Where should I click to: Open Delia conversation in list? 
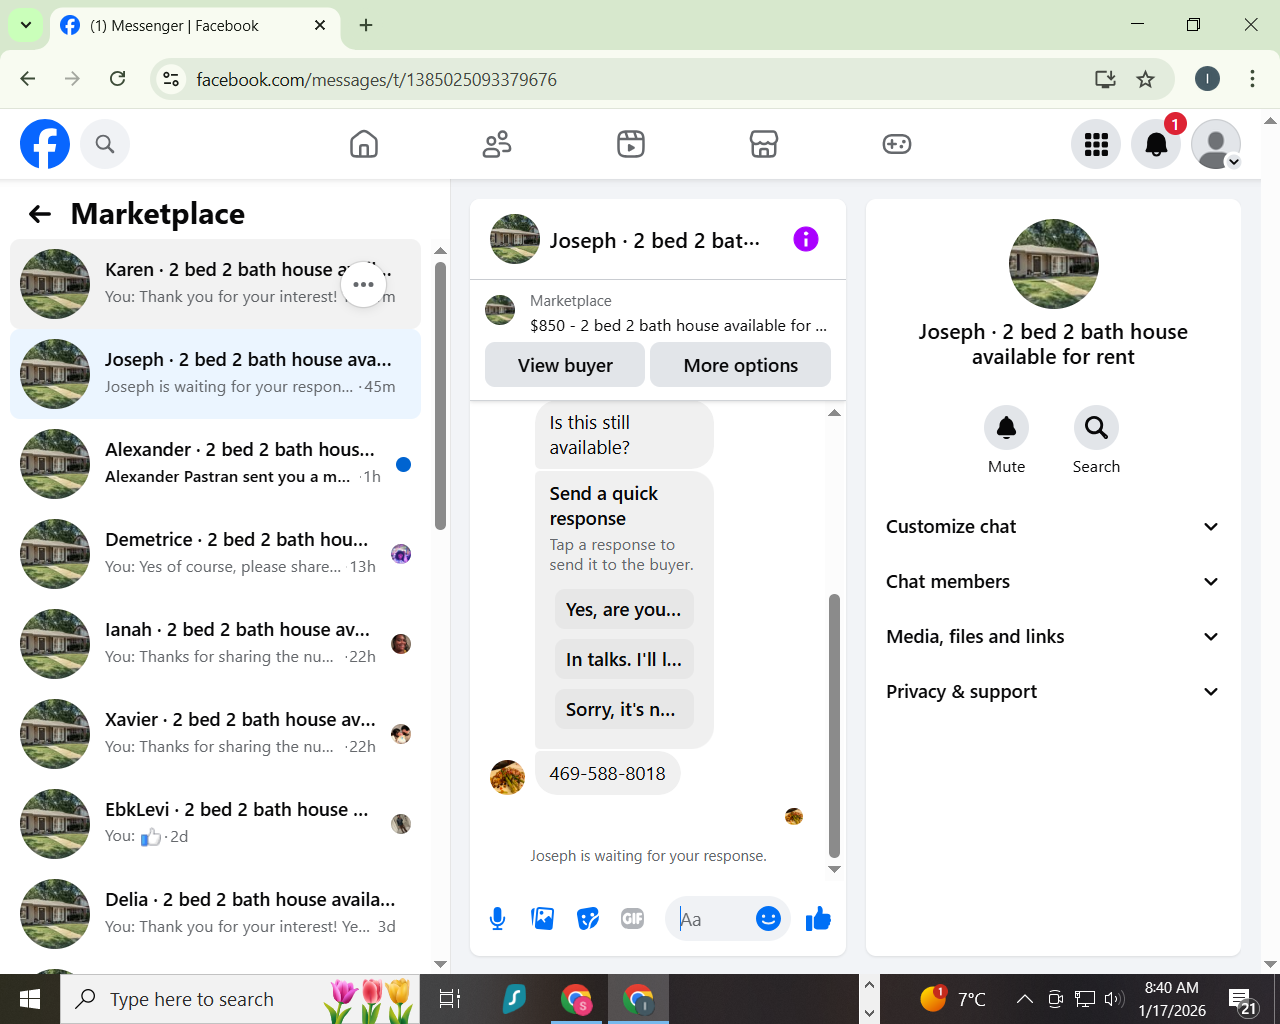(x=215, y=914)
